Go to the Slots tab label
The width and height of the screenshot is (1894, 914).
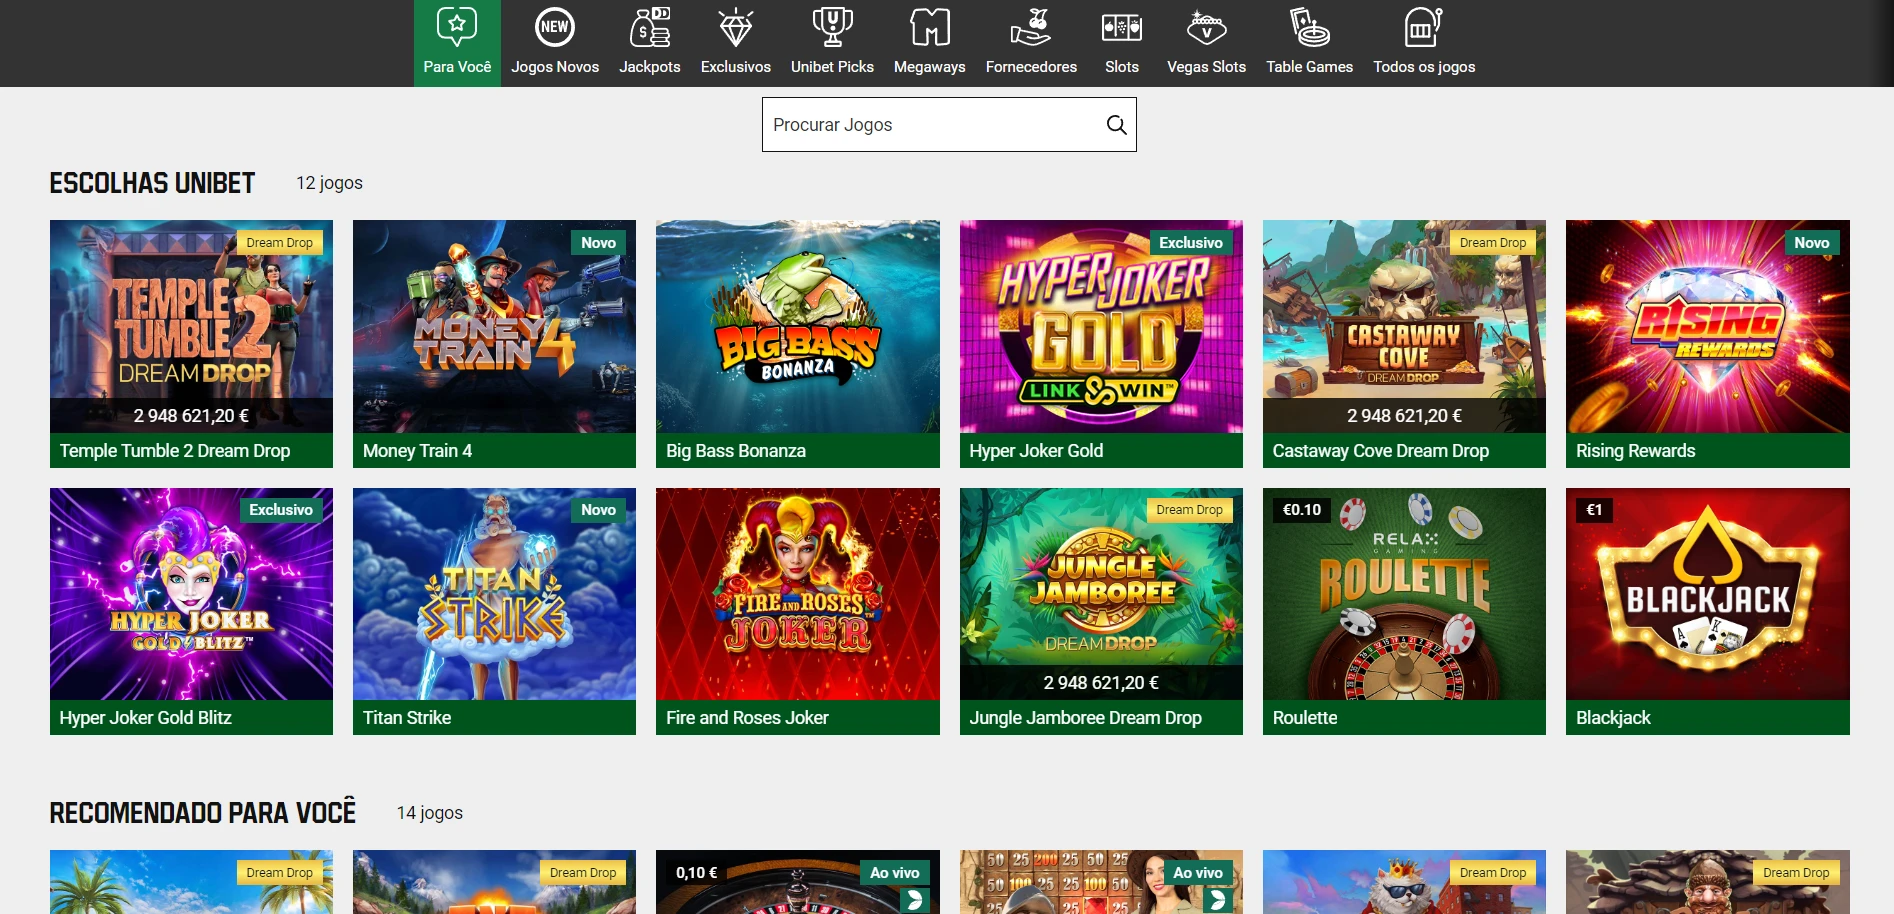coord(1122,67)
